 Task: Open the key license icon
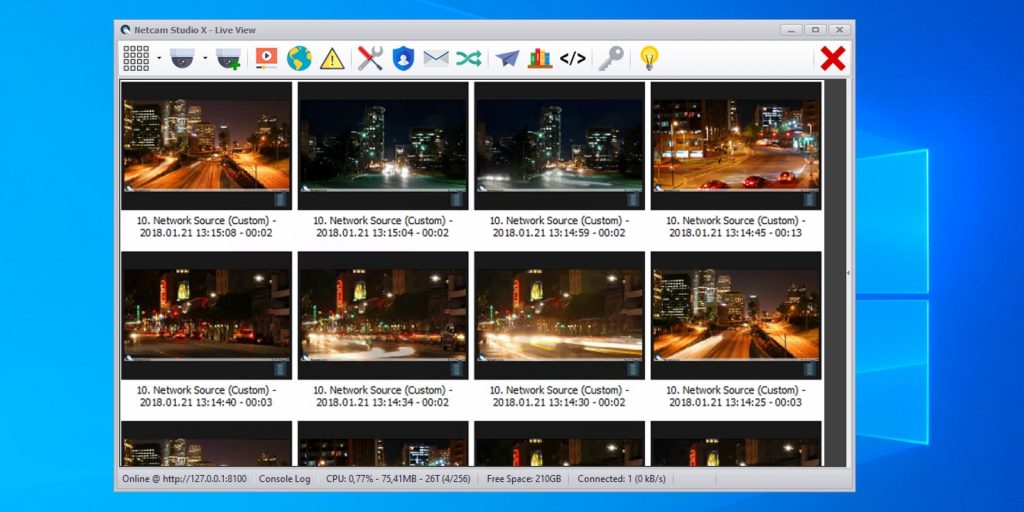(x=611, y=59)
